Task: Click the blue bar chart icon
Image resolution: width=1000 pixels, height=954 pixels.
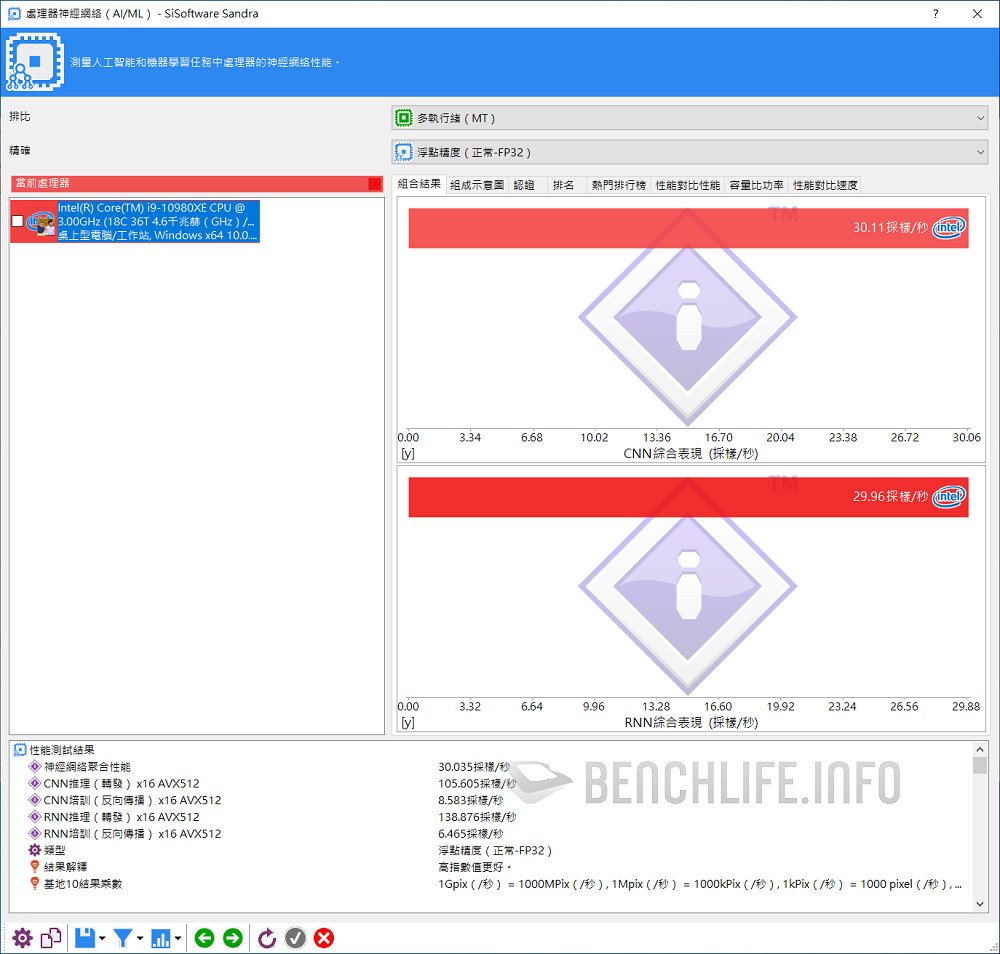Action: point(161,938)
